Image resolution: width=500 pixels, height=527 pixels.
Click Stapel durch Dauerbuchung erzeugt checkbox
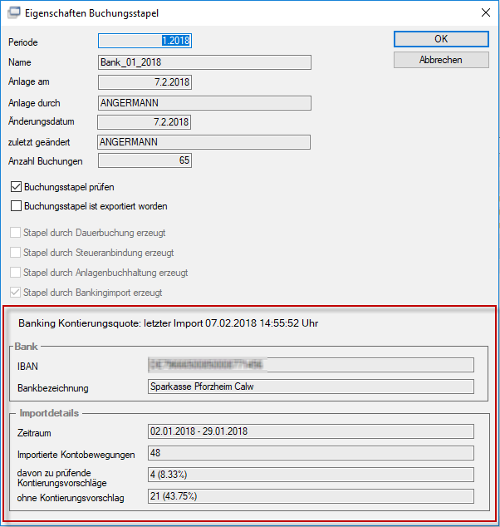pyautogui.click(x=15, y=233)
